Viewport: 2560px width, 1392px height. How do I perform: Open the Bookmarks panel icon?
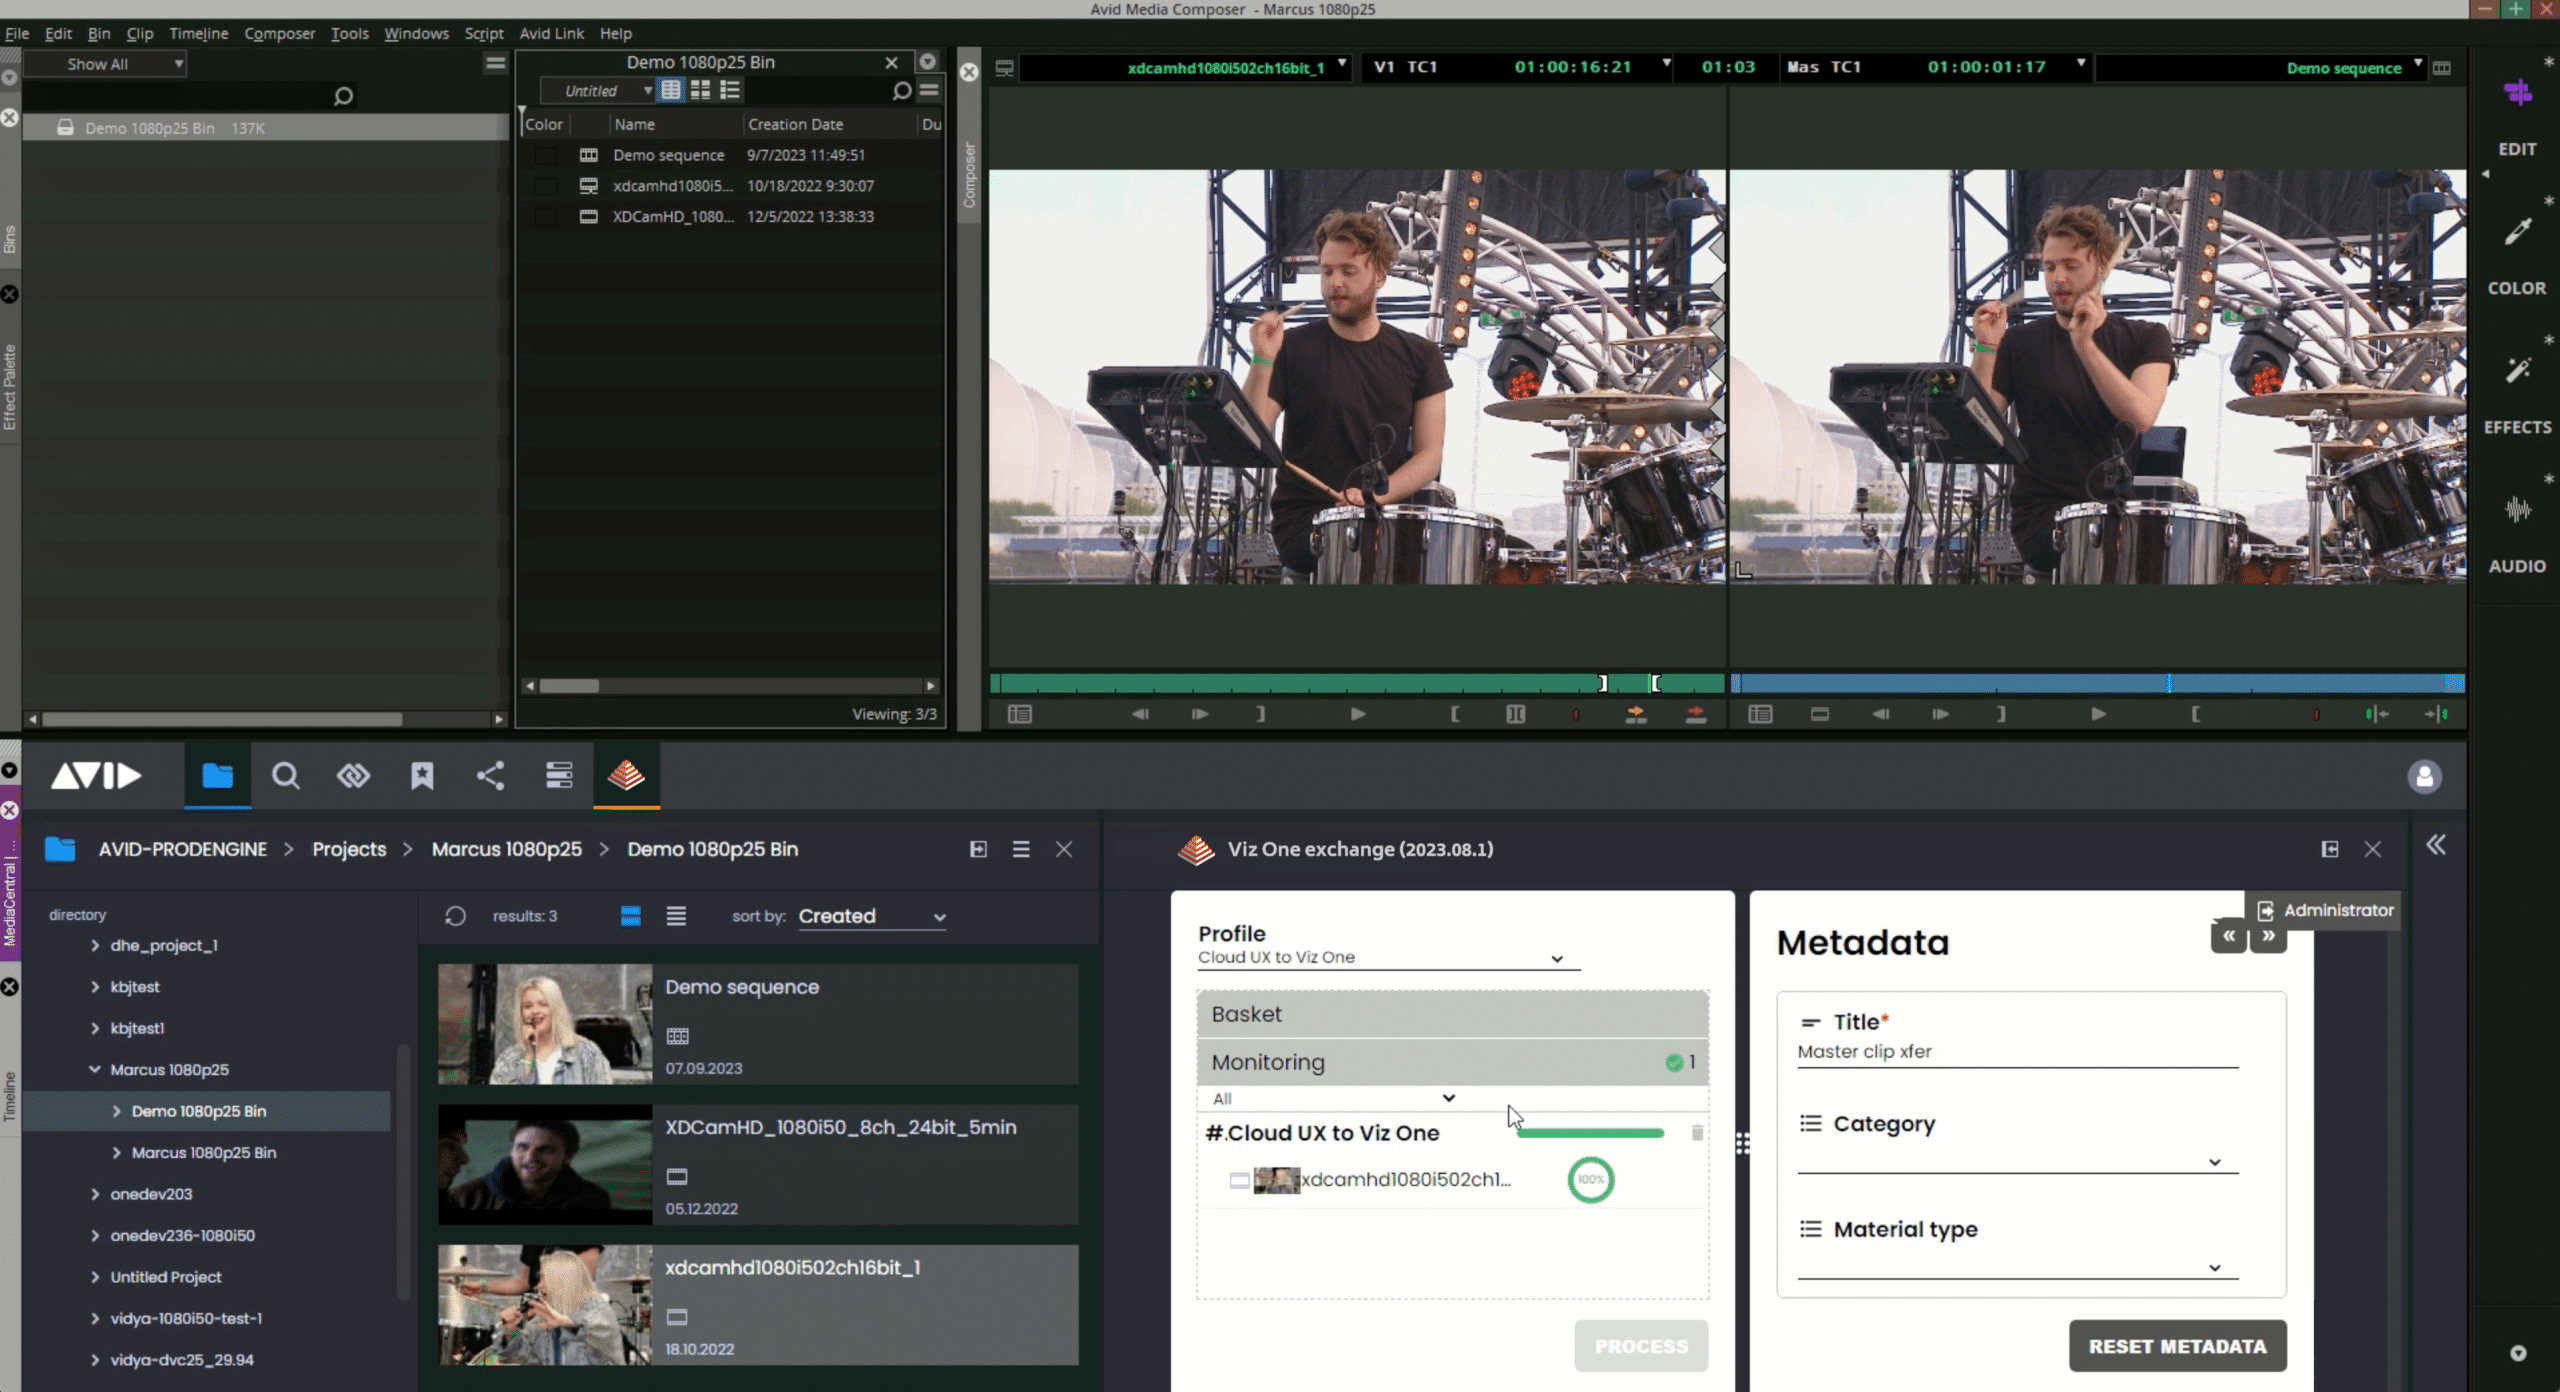tap(422, 776)
